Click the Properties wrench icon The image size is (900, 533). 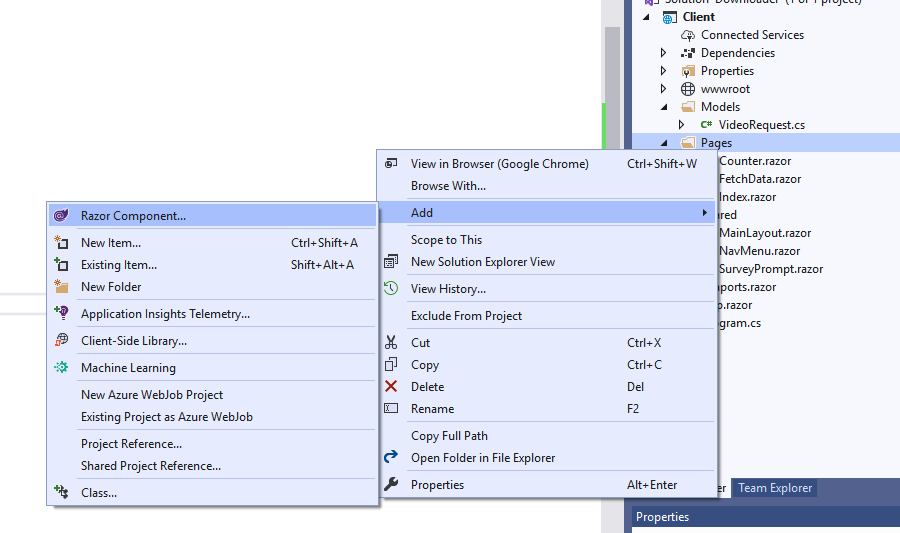pyautogui.click(x=391, y=484)
